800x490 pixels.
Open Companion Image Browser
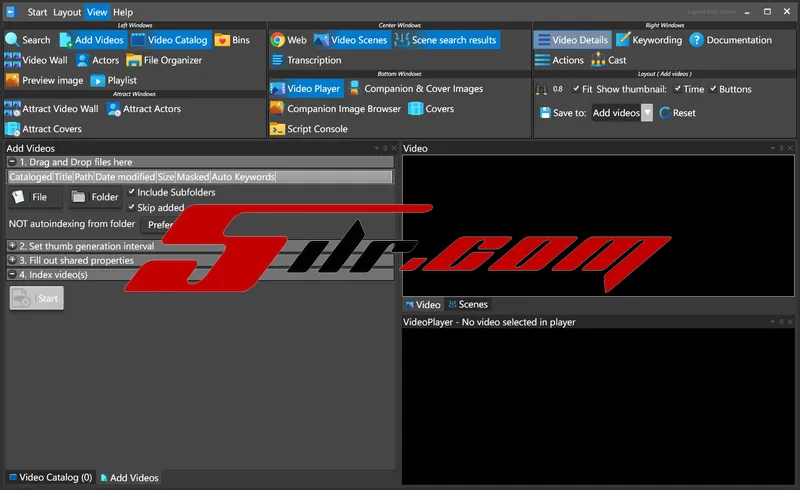coord(335,109)
